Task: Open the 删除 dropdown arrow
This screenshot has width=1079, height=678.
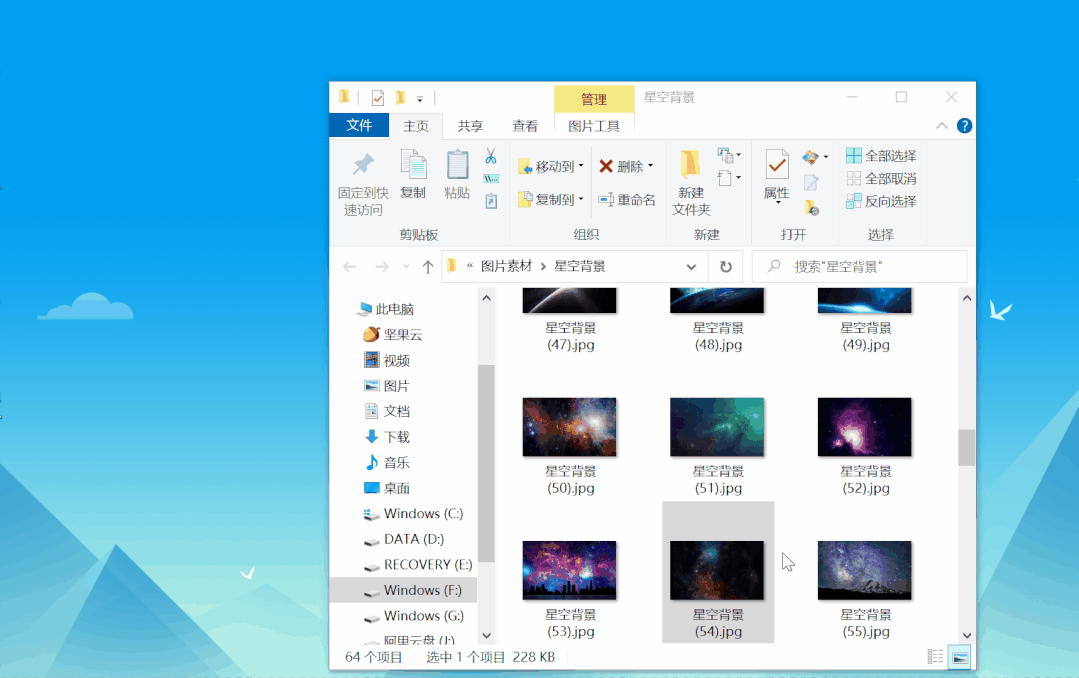Action: click(x=650, y=166)
